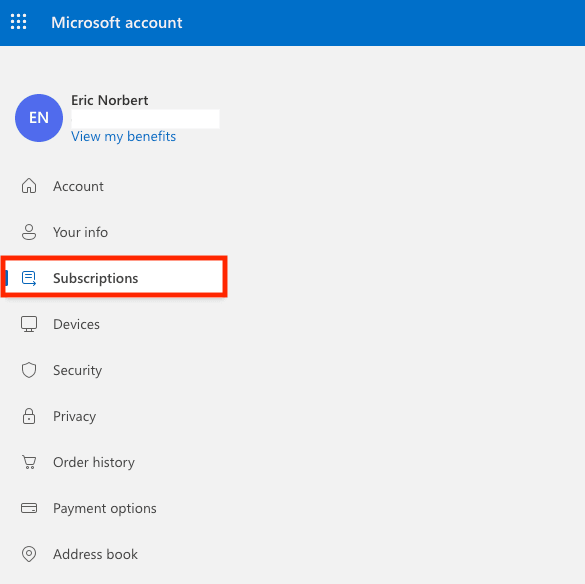Click the Address book location pin icon
Screen dimensions: 585x584
(x=29, y=554)
